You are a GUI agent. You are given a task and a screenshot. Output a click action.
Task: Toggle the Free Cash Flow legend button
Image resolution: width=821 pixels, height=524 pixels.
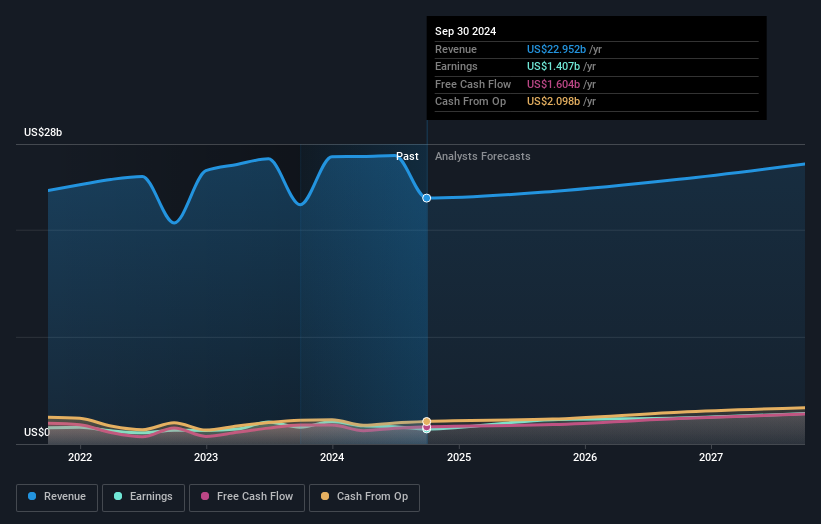click(247, 497)
